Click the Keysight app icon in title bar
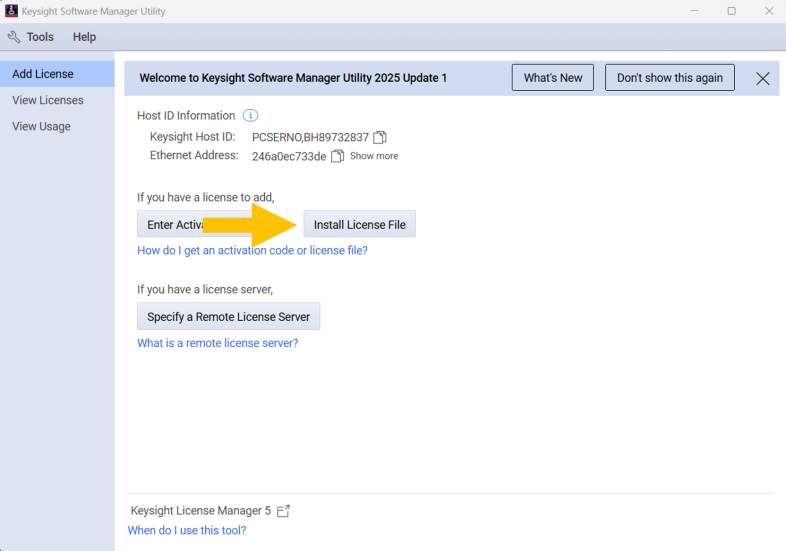 [x=11, y=11]
